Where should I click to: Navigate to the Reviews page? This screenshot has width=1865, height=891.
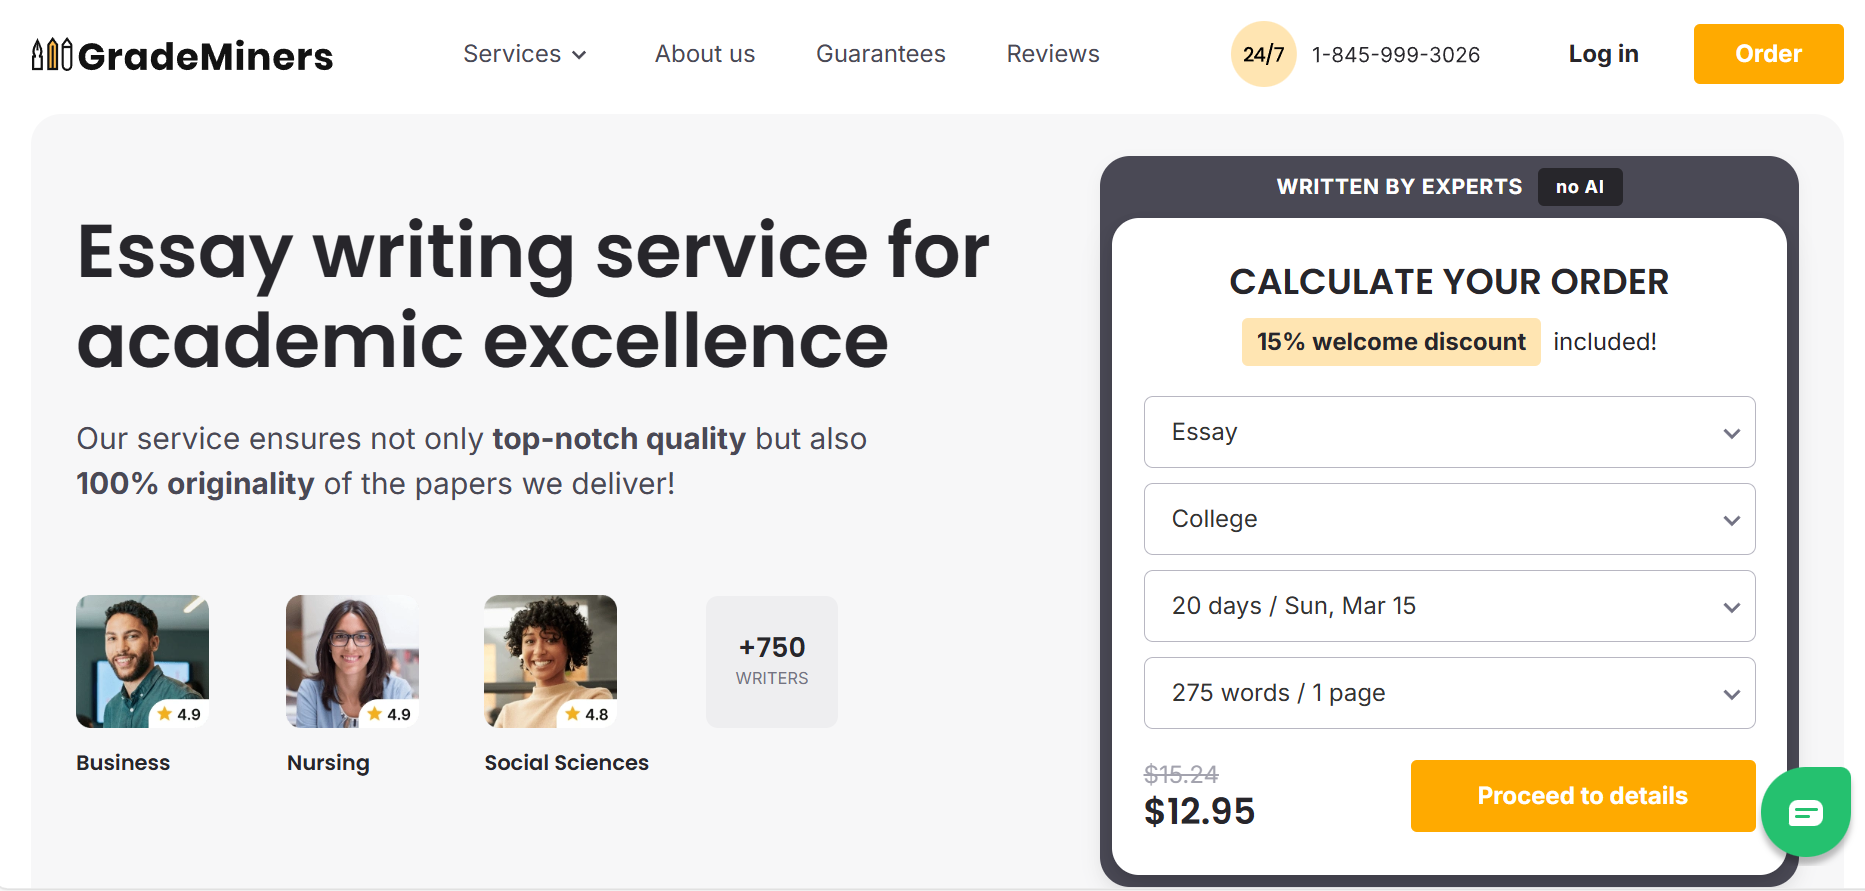(x=1052, y=54)
